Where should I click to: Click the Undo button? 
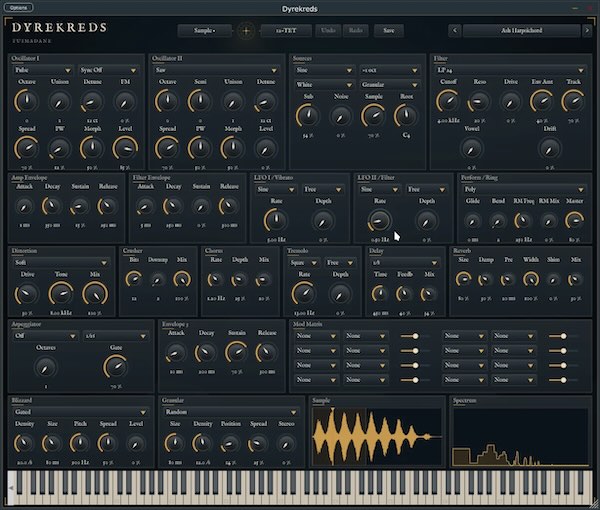[x=328, y=31]
